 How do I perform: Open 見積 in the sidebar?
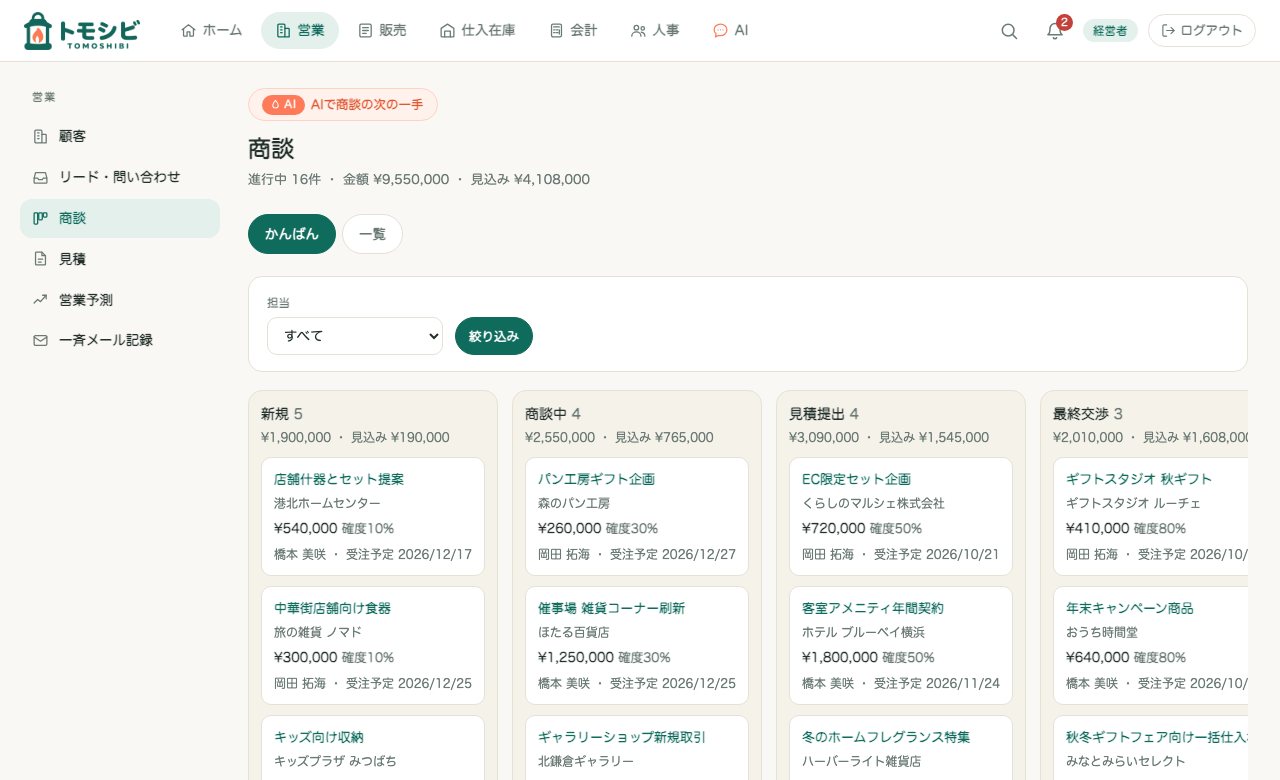(x=120, y=259)
